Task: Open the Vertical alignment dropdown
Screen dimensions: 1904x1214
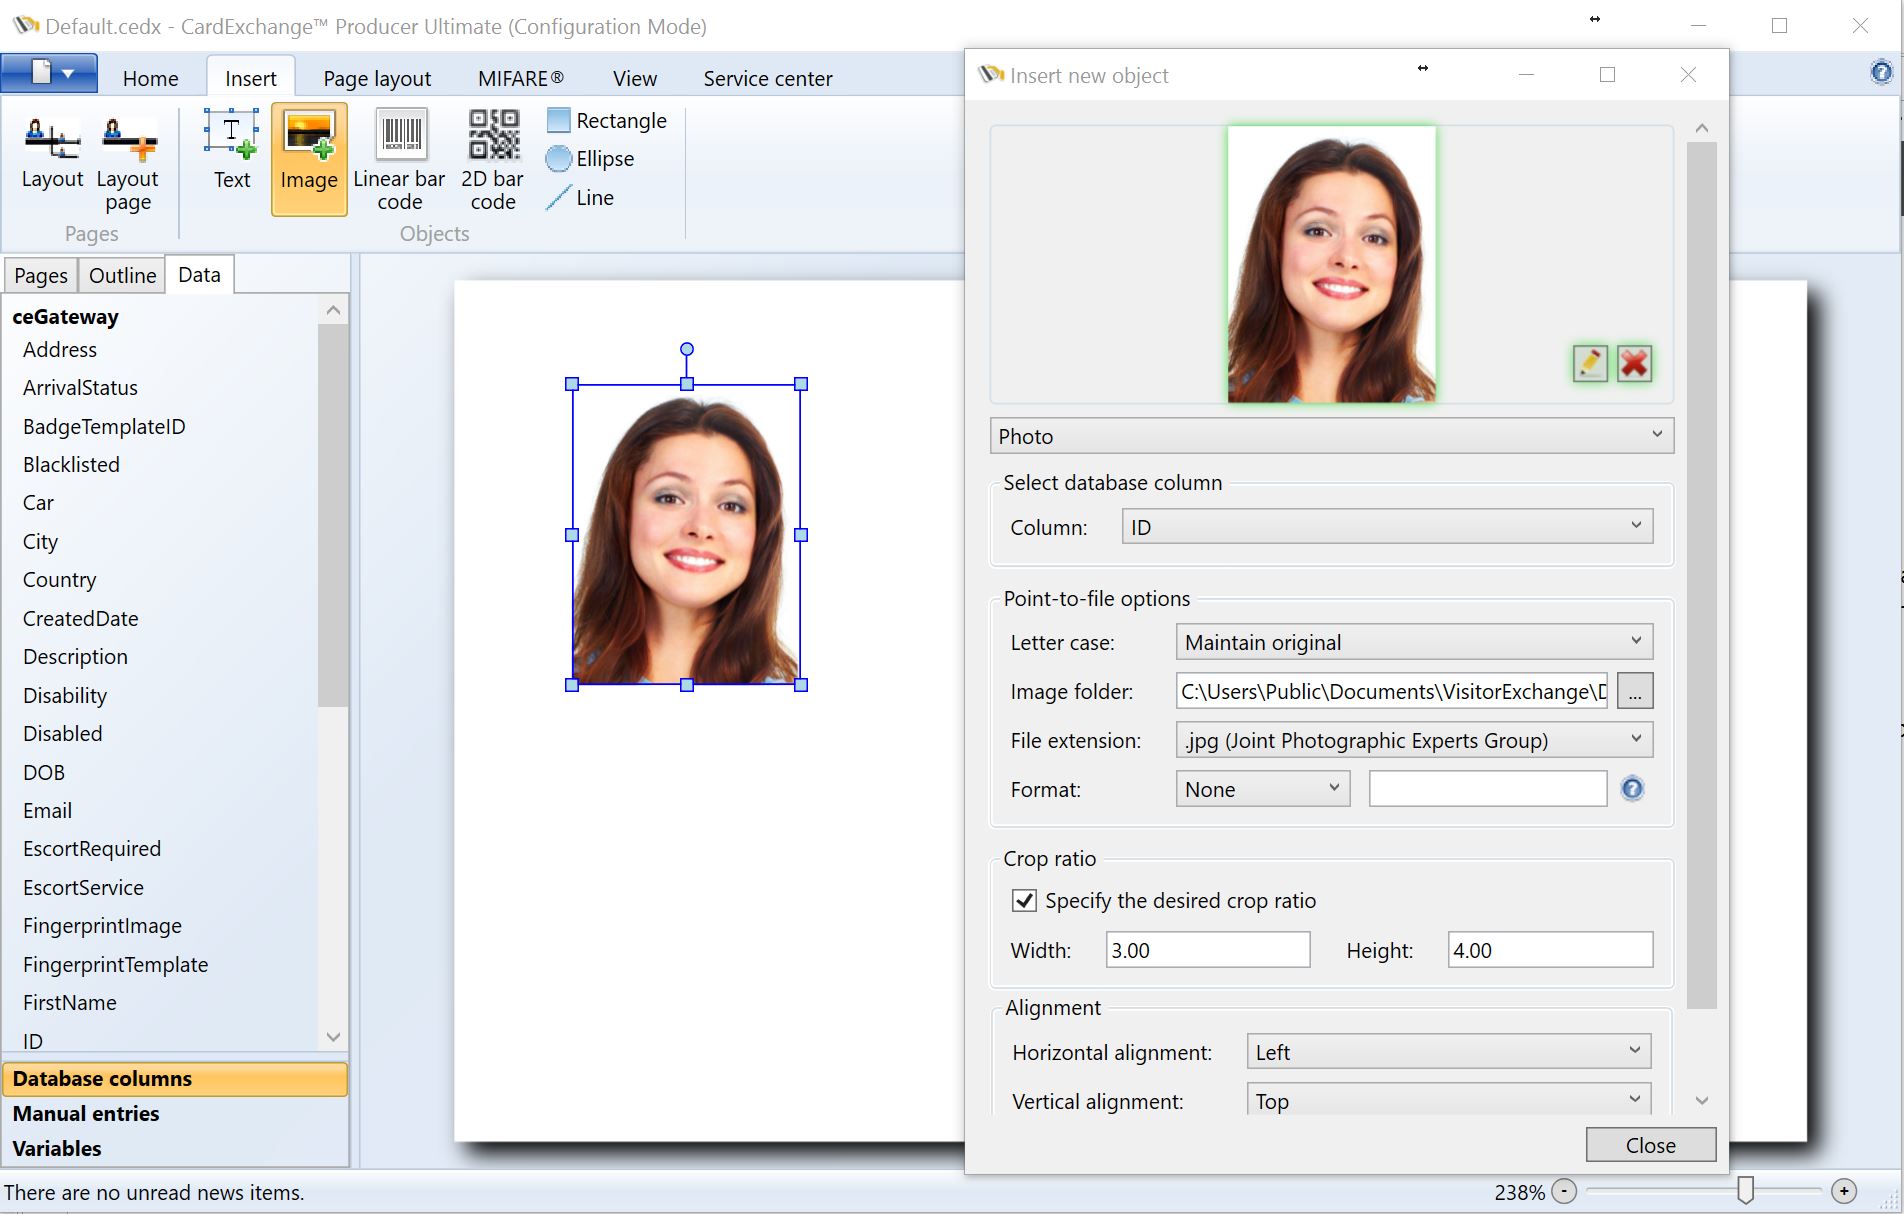Action: [1449, 1100]
